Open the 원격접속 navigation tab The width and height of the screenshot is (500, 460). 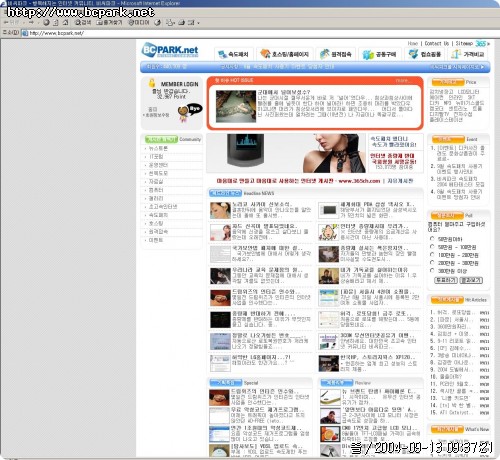[x=336, y=54]
